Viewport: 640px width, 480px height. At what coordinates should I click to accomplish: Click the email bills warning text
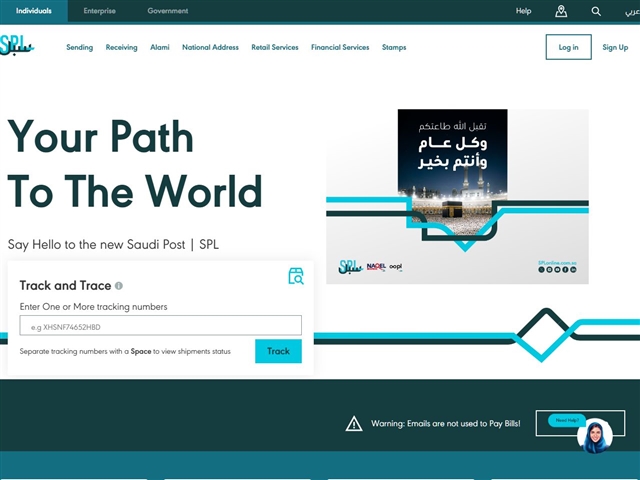446,424
